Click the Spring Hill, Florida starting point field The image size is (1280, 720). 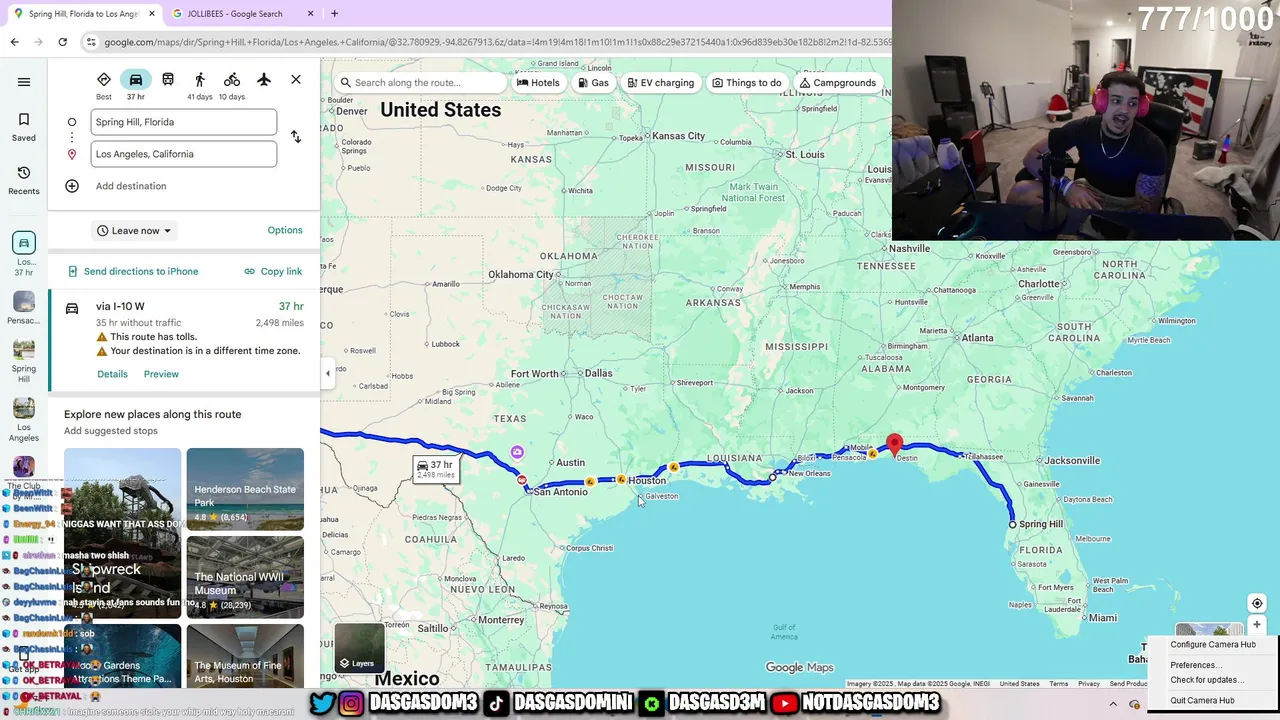(x=183, y=122)
